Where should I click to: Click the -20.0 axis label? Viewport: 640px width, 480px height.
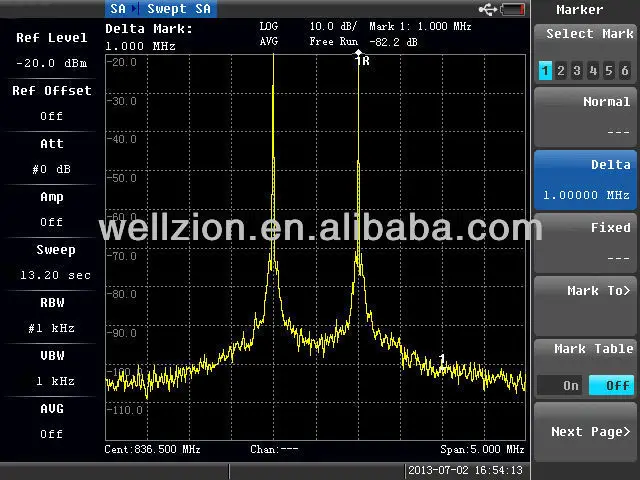[121, 62]
